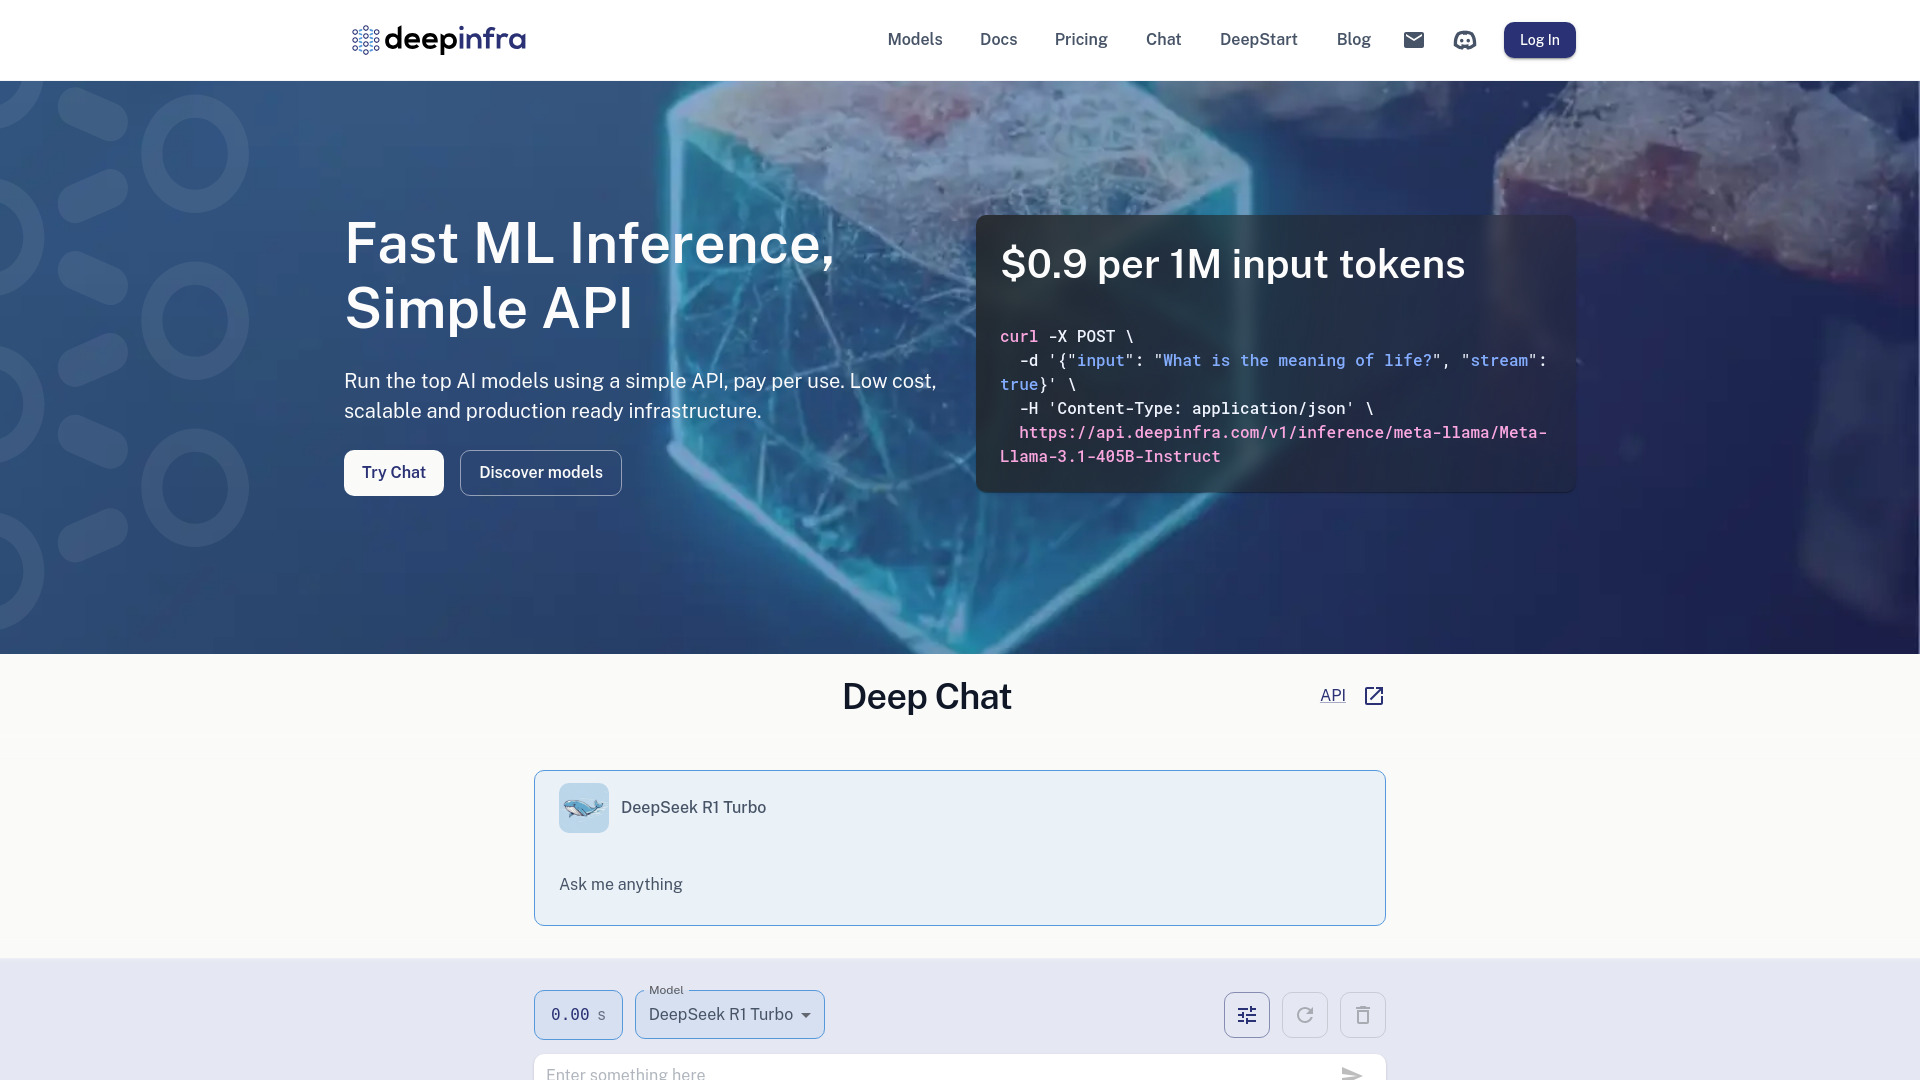Click the Discover models button
The image size is (1920, 1080).
coord(540,472)
